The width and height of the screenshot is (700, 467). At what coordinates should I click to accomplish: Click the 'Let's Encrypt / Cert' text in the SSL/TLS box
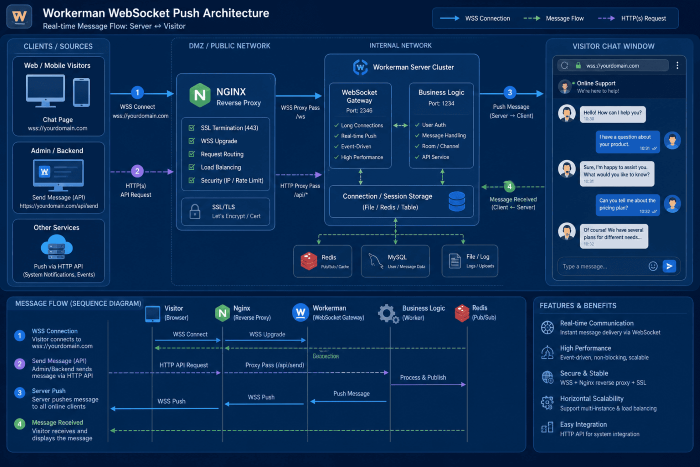click(236, 216)
